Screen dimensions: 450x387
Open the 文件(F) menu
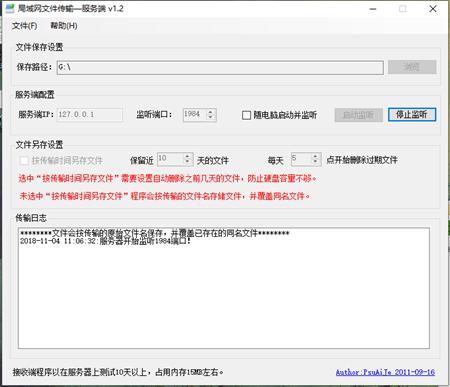24,26
